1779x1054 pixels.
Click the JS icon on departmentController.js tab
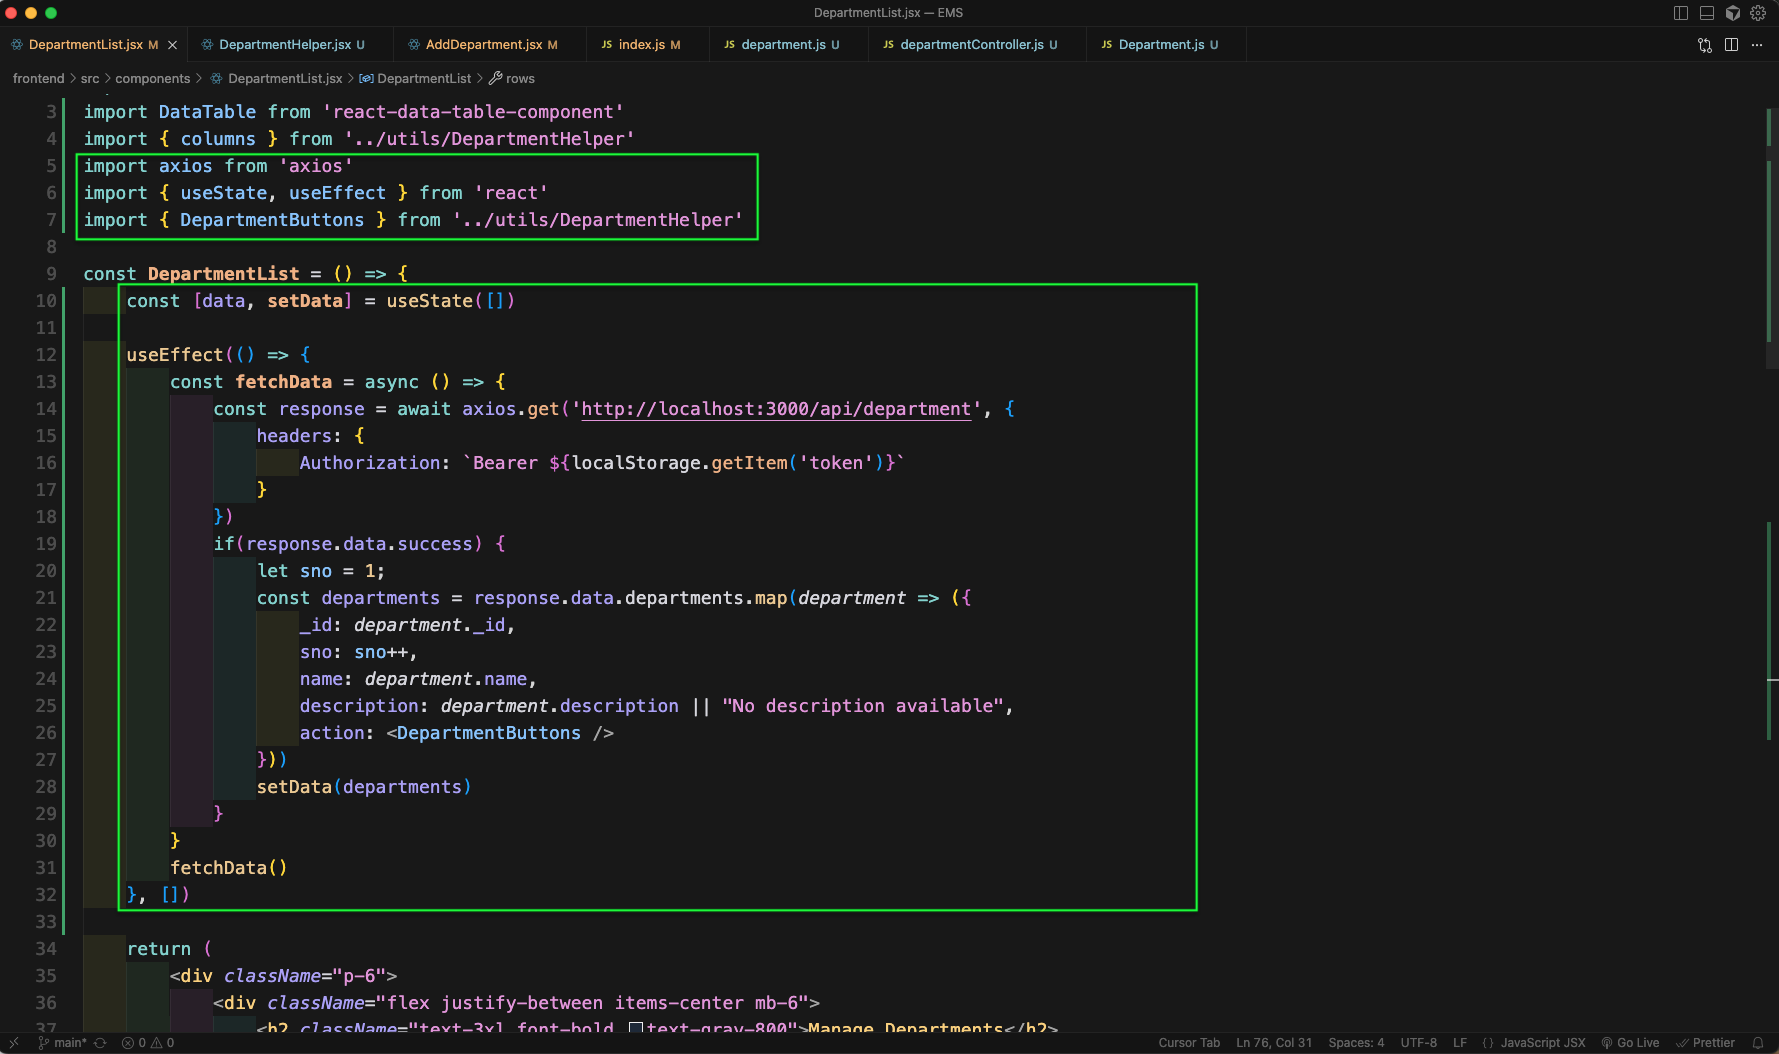tap(888, 45)
